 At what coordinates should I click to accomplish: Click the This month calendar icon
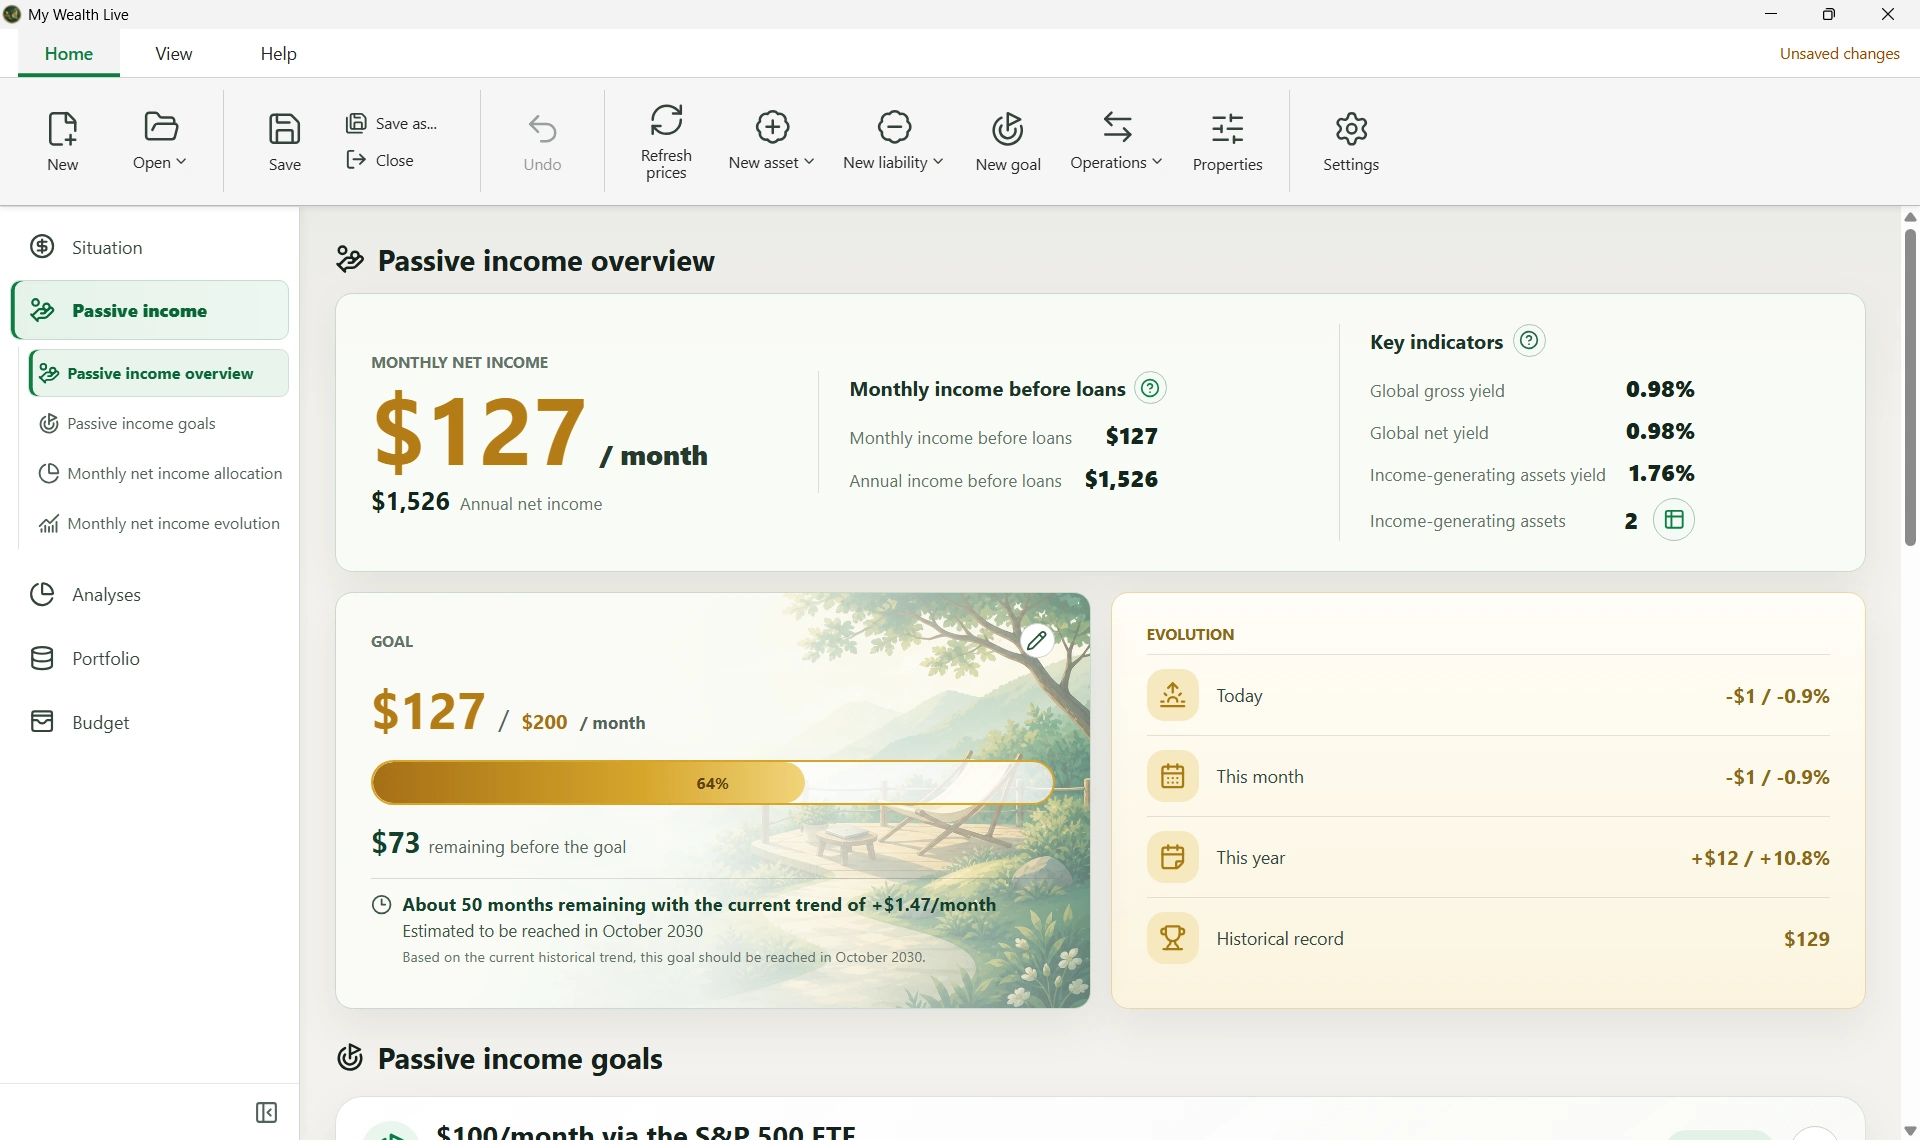[1172, 776]
